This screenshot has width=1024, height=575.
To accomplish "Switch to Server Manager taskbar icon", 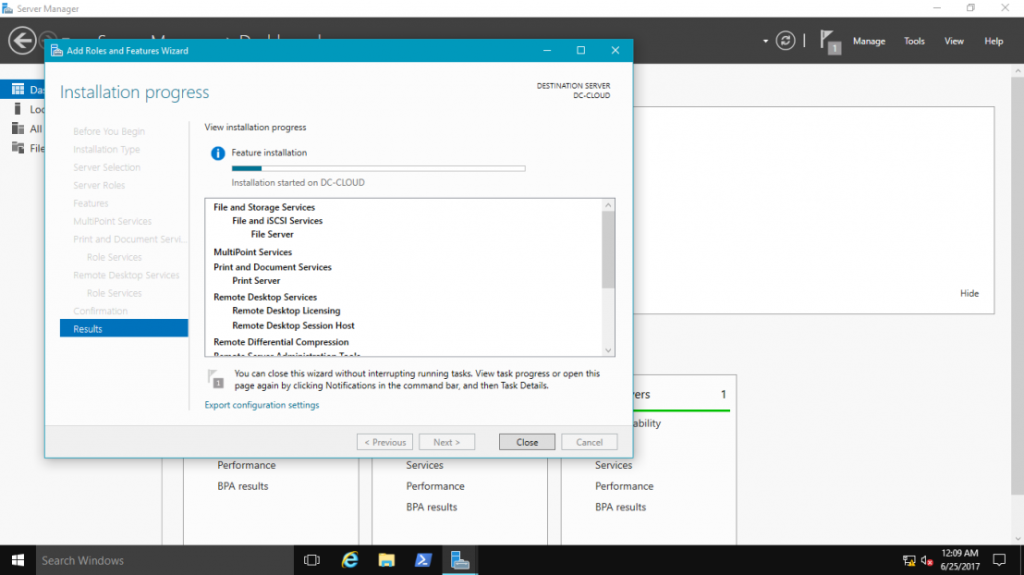I will coord(460,560).
